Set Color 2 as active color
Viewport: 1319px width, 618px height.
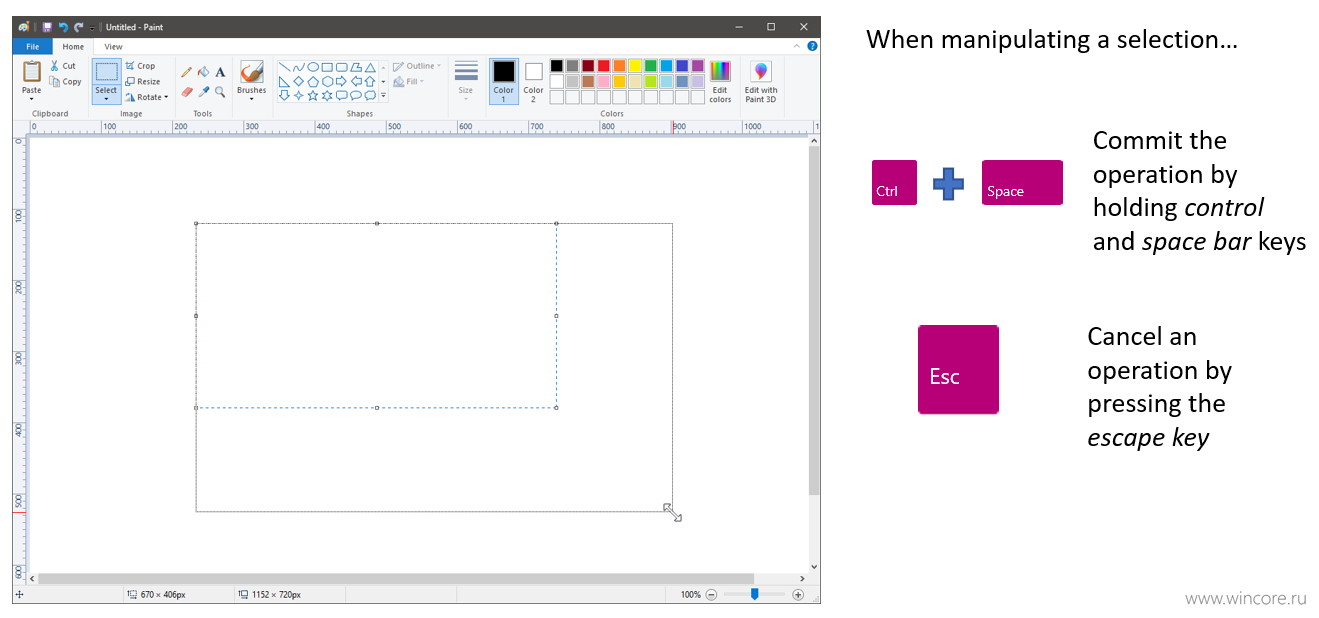[534, 81]
